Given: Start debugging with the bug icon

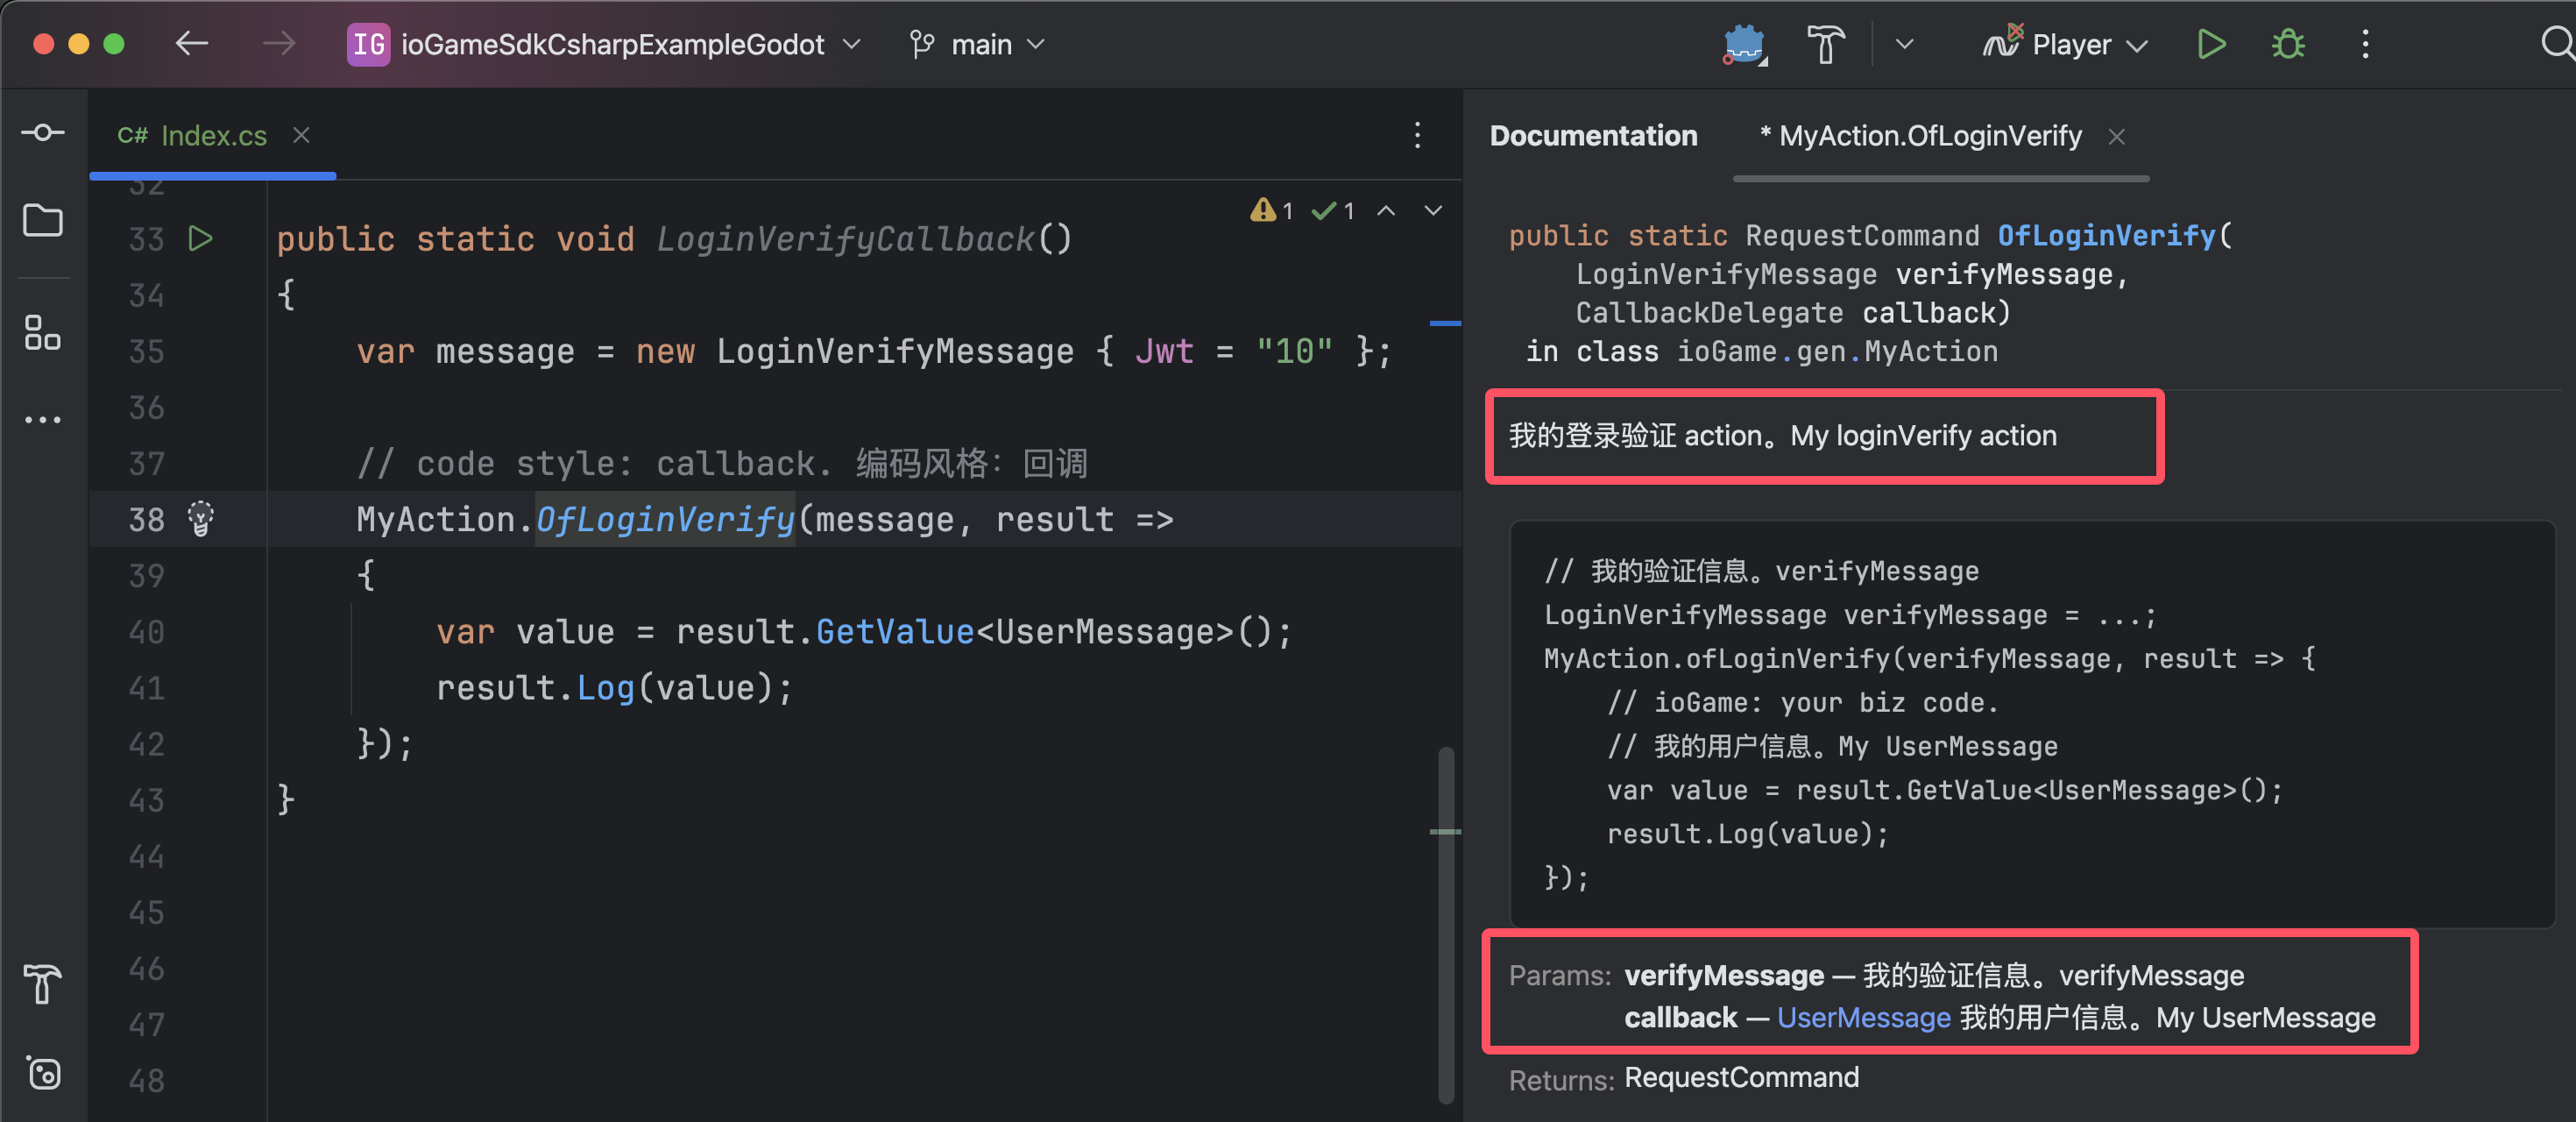Looking at the screenshot, I should tap(2288, 45).
